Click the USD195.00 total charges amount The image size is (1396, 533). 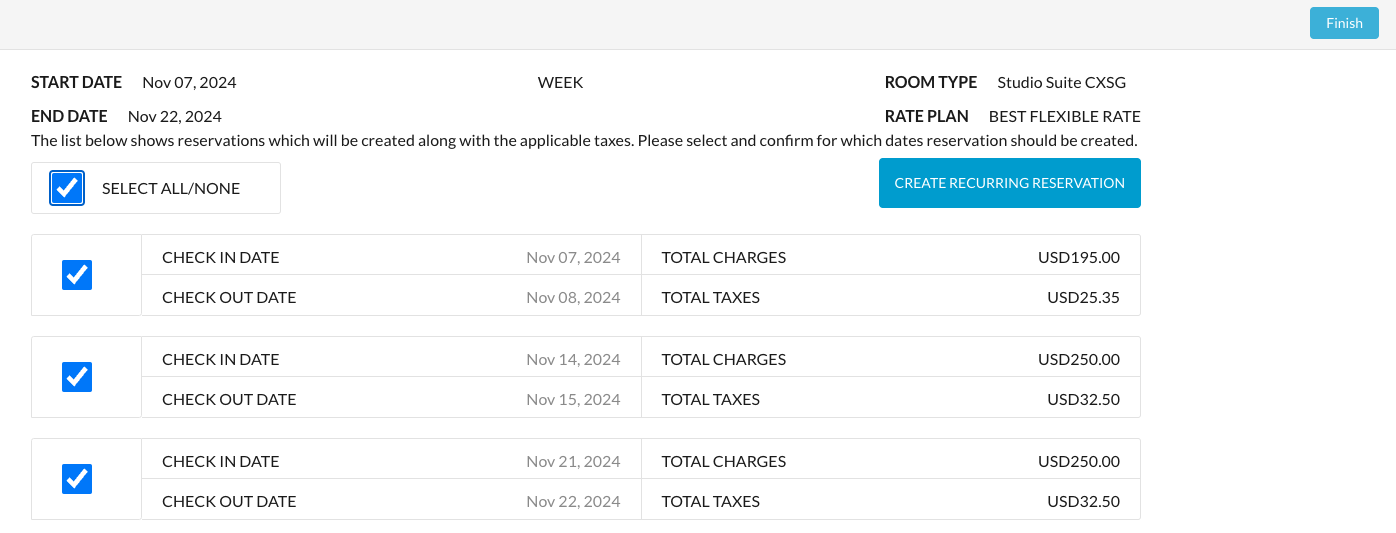coord(1078,257)
